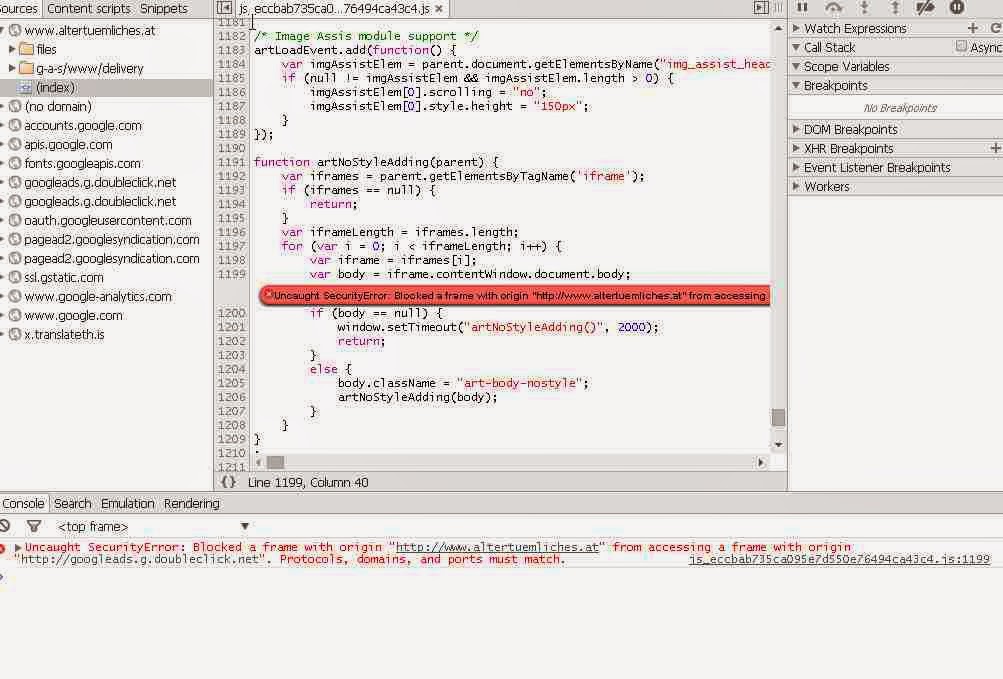Viewport: 1003px width, 679px height.
Task: Open the js file link at line 1199
Action: click(839, 560)
